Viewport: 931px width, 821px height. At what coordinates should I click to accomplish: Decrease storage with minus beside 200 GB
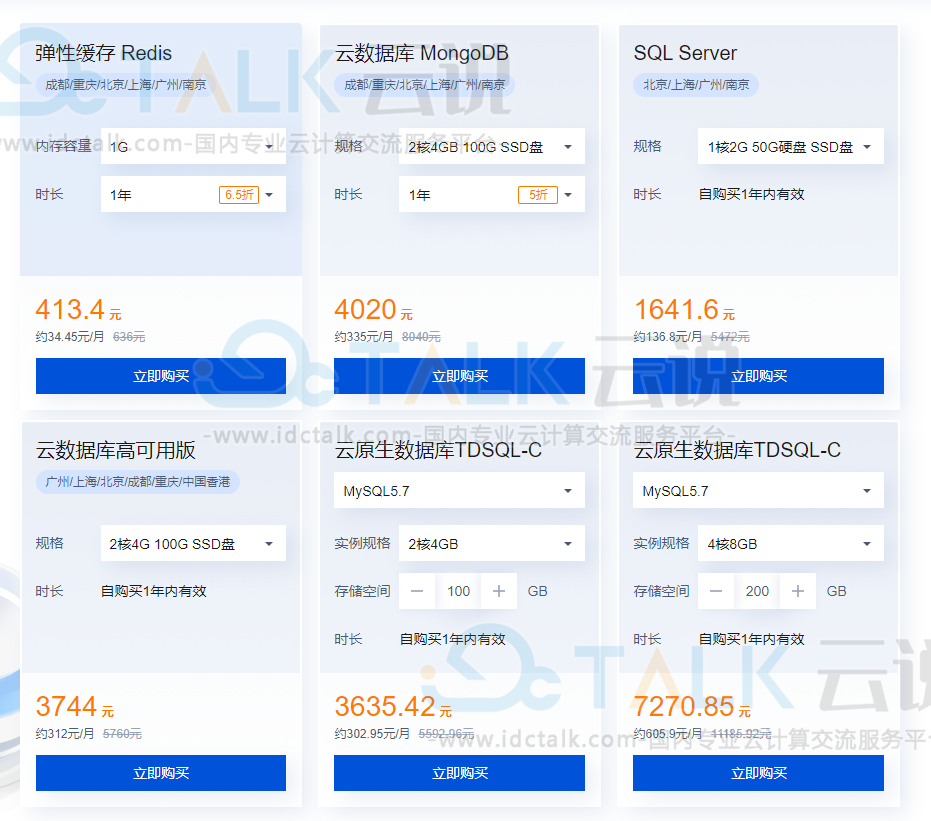(x=716, y=591)
